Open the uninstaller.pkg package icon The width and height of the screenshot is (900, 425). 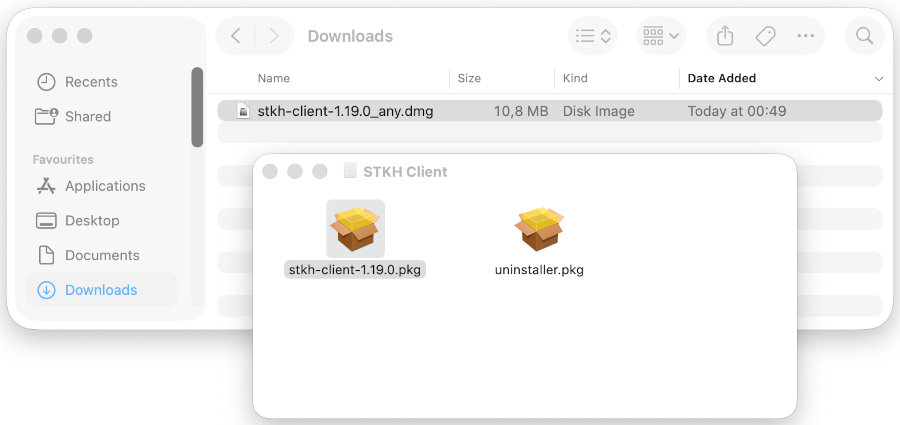click(539, 229)
